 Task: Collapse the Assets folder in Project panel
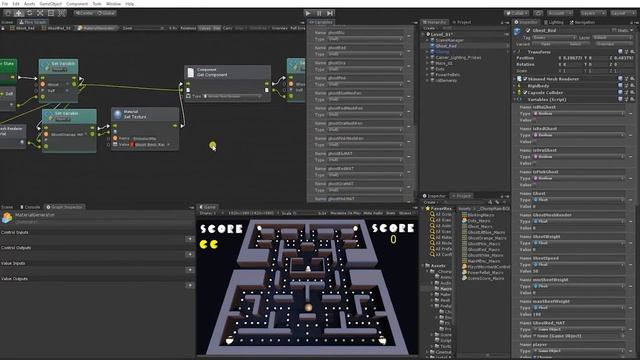click(x=423, y=266)
